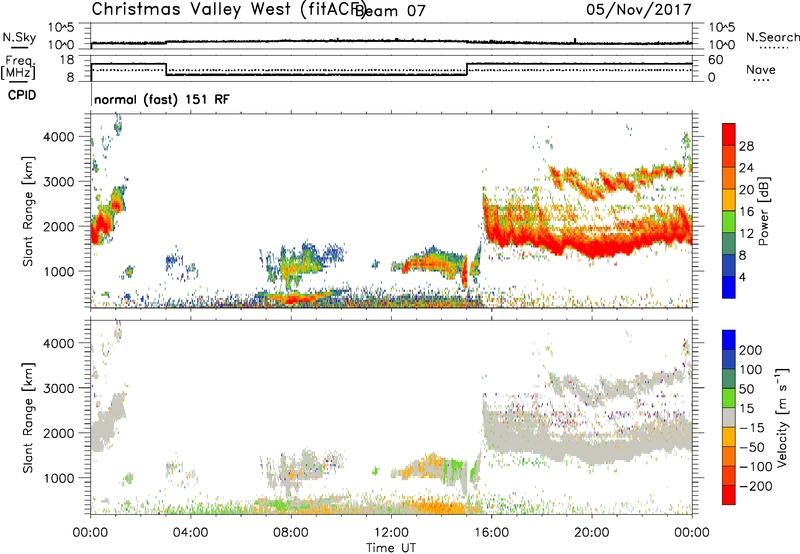Click the 'Beam 07' label
800x554 pixels.
390,11
